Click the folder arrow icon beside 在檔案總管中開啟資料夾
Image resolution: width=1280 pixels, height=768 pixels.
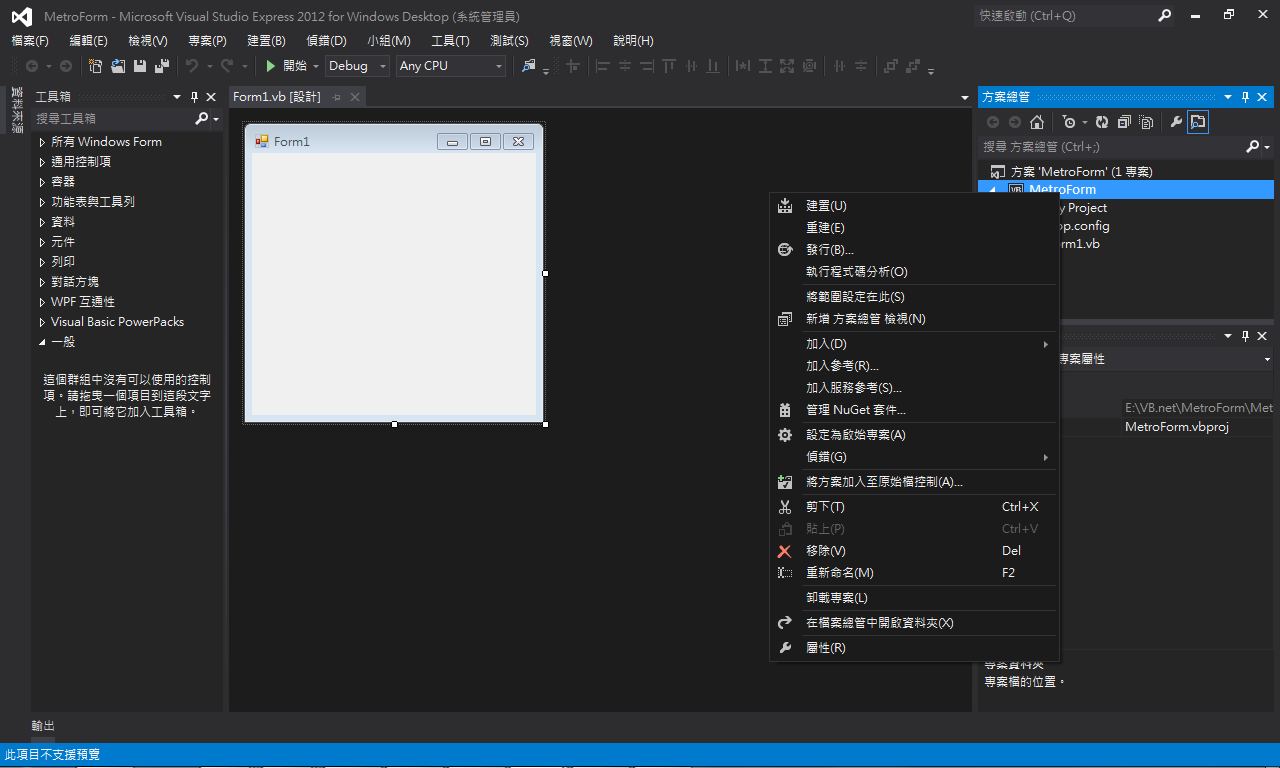785,623
